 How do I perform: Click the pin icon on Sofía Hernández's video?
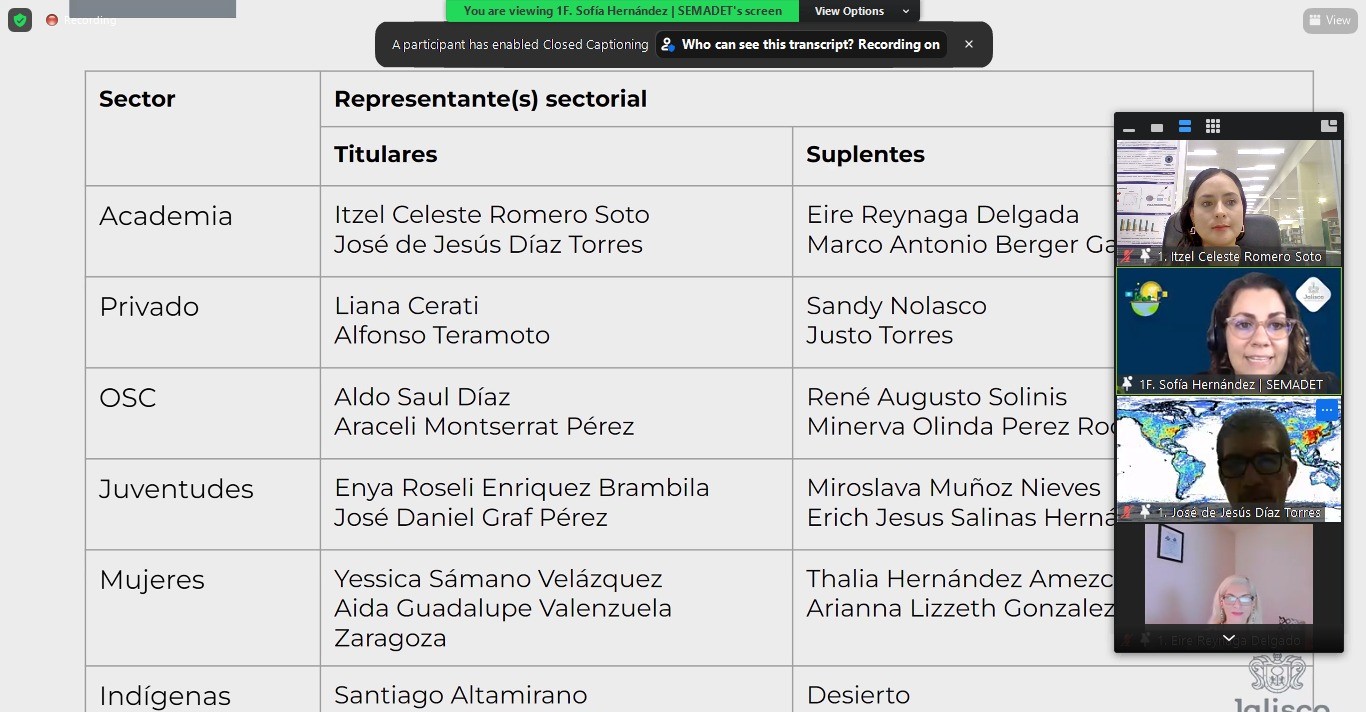coord(1128,384)
